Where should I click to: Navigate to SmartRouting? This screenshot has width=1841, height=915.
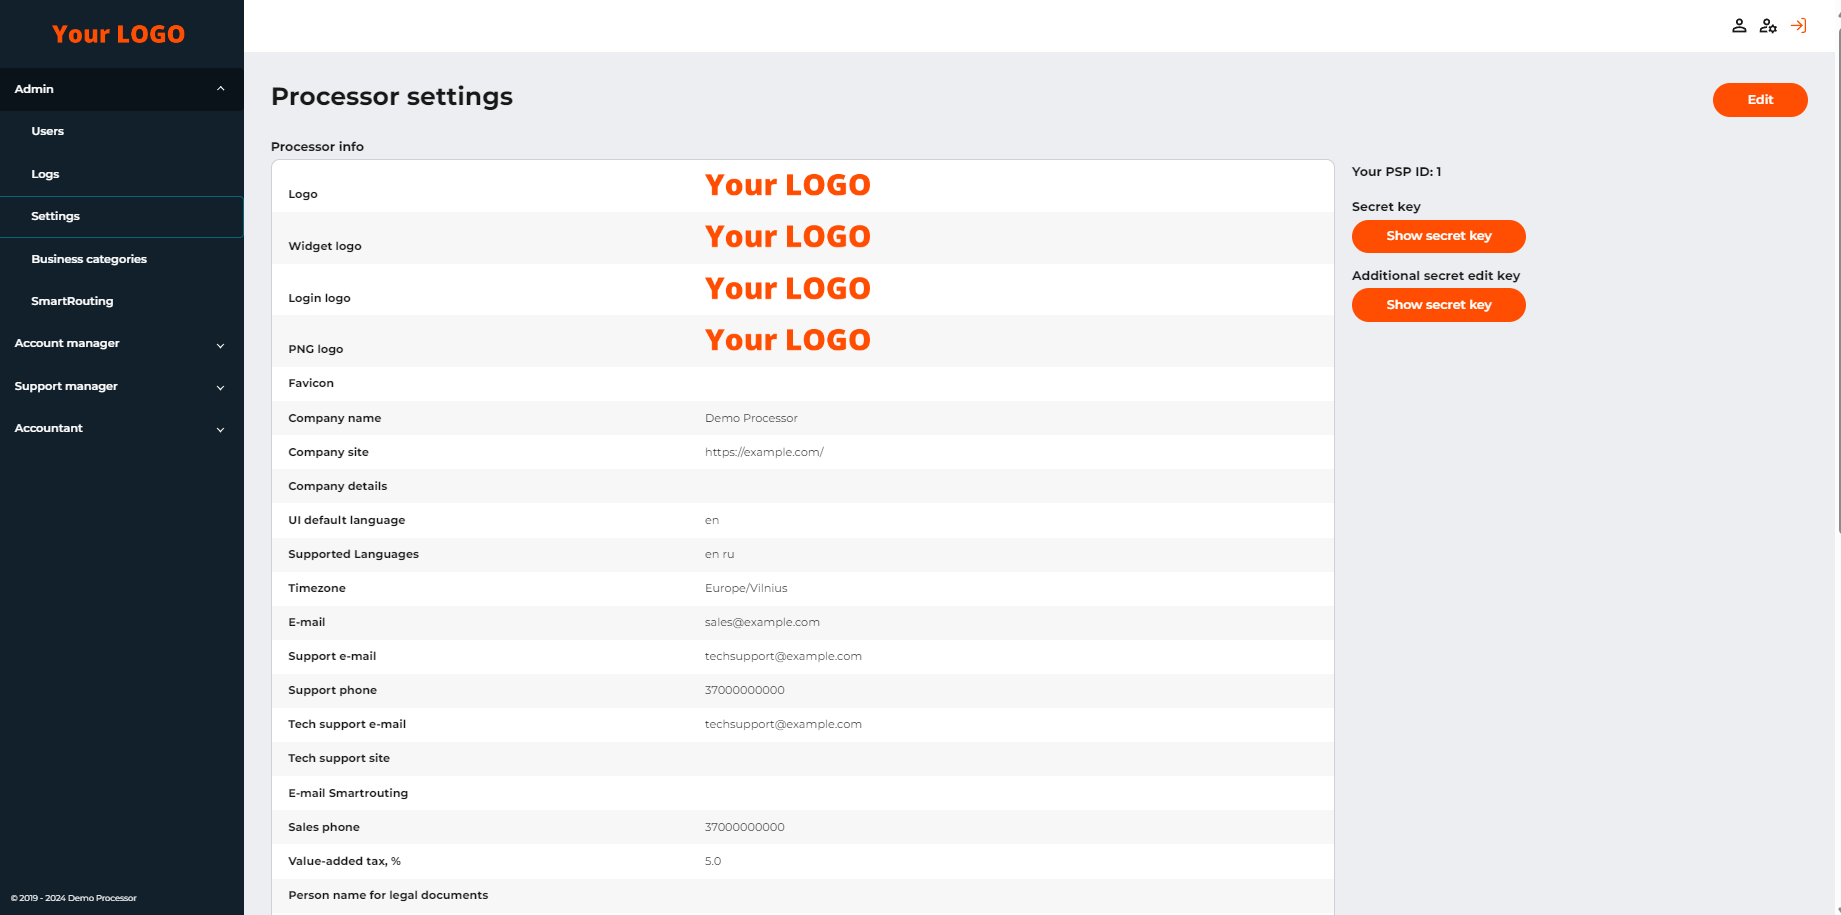[72, 301]
